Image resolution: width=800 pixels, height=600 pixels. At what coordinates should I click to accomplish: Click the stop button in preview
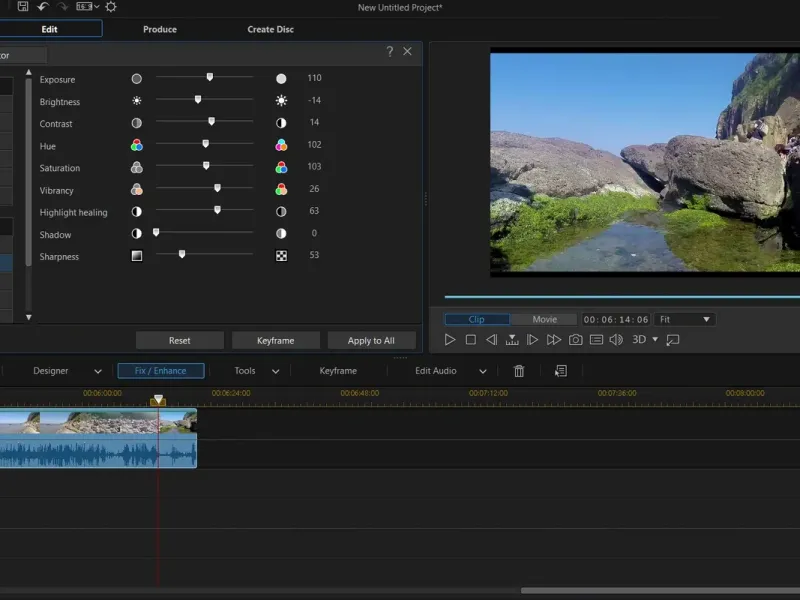pyautogui.click(x=470, y=340)
